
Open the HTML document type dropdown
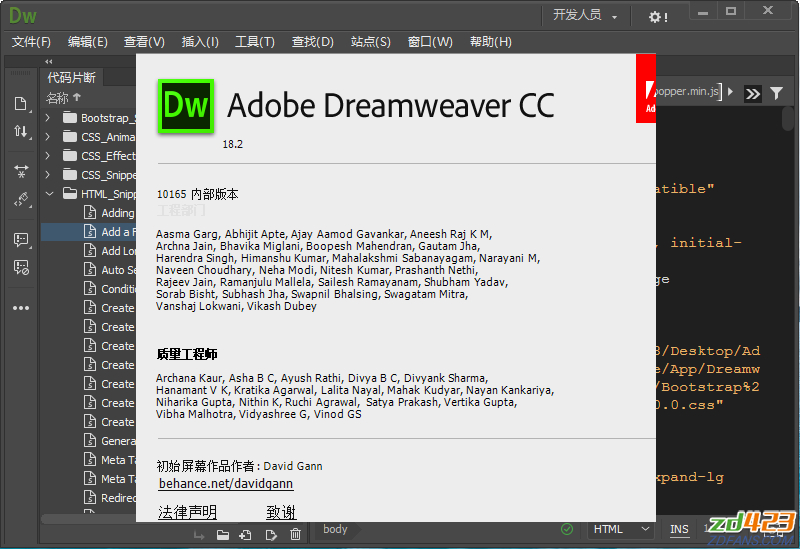point(621,529)
